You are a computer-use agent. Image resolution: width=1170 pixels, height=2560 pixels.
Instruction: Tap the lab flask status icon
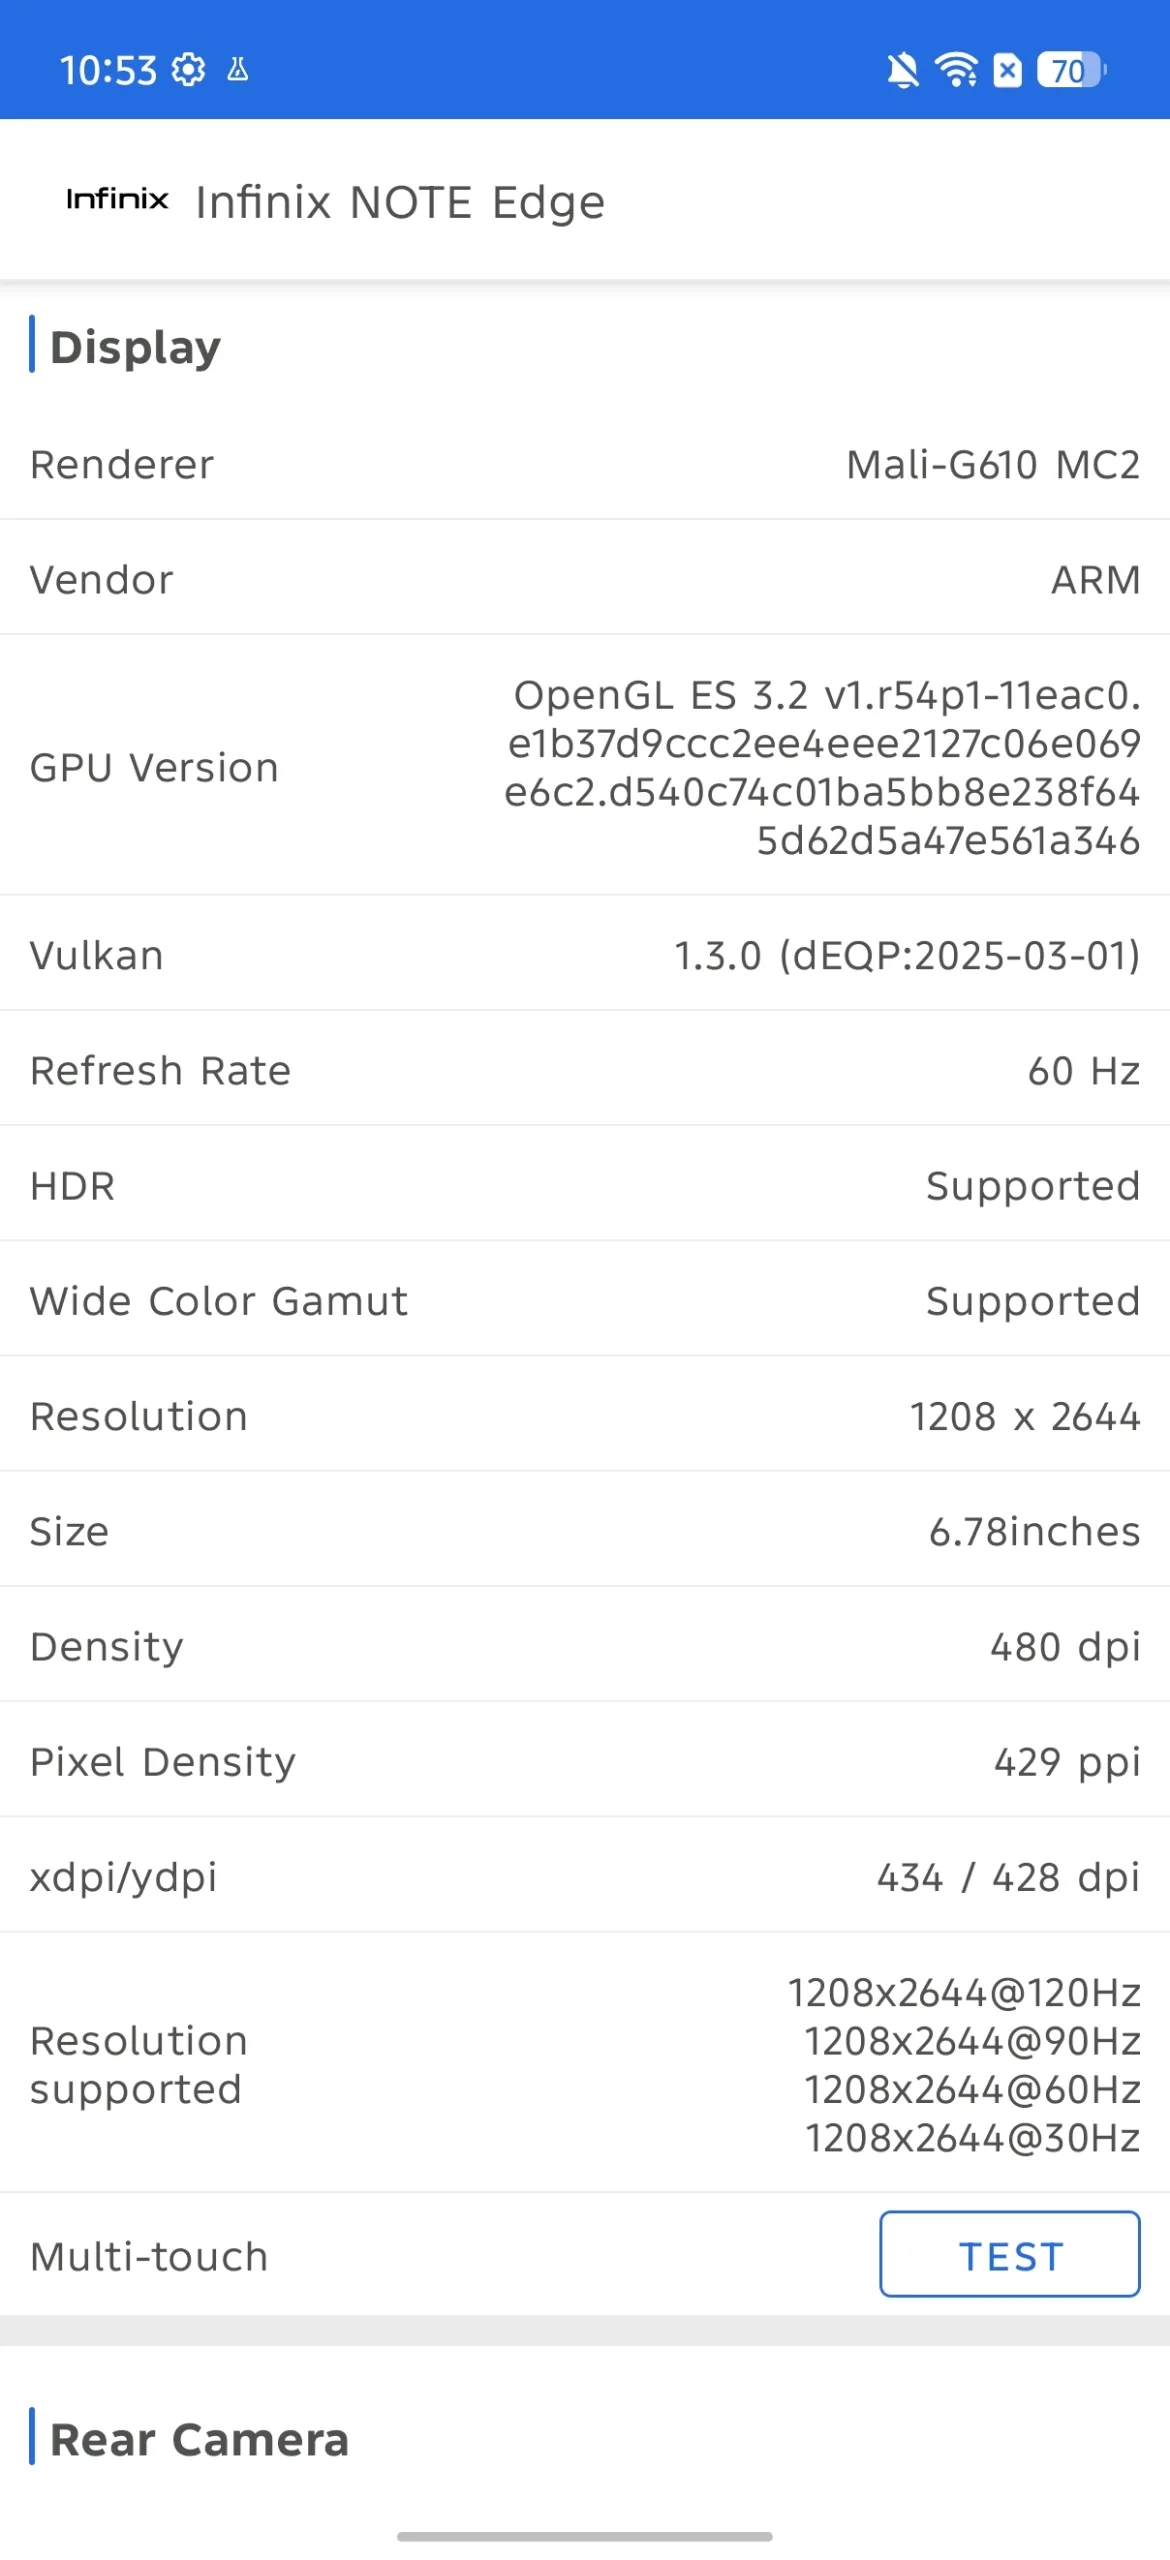(x=238, y=70)
